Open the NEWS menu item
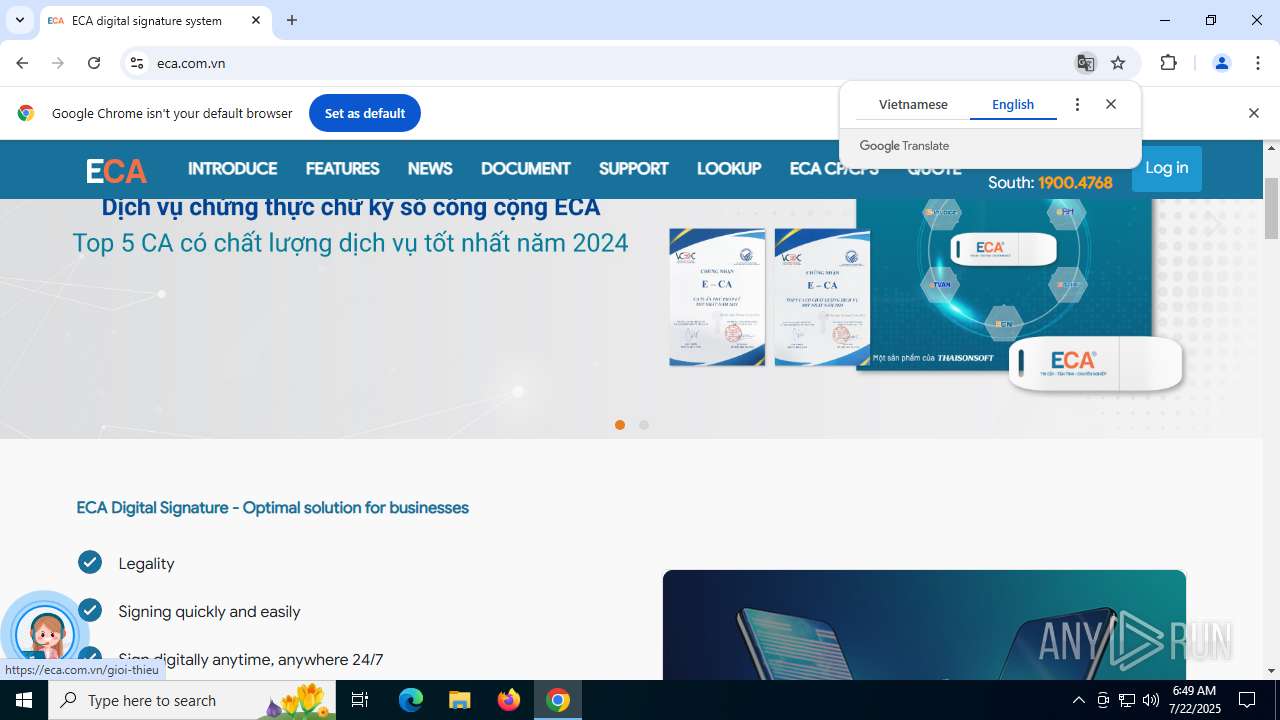This screenshot has width=1280, height=720. pos(430,169)
